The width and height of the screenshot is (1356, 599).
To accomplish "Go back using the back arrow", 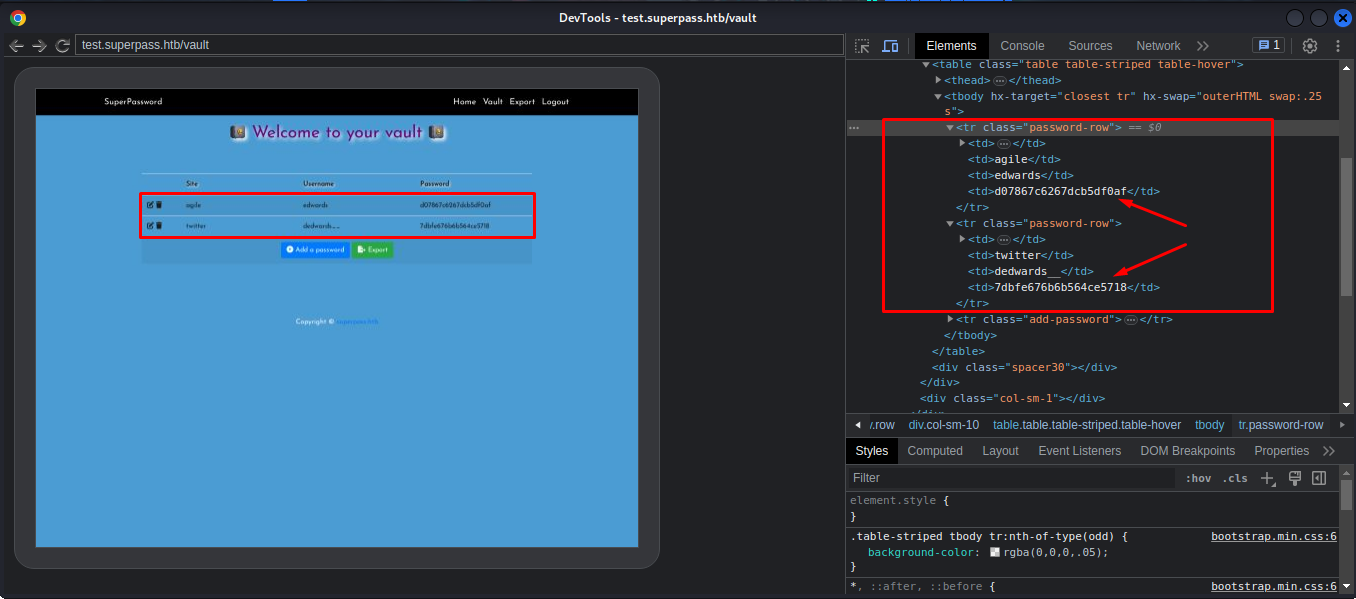I will pyautogui.click(x=16, y=45).
